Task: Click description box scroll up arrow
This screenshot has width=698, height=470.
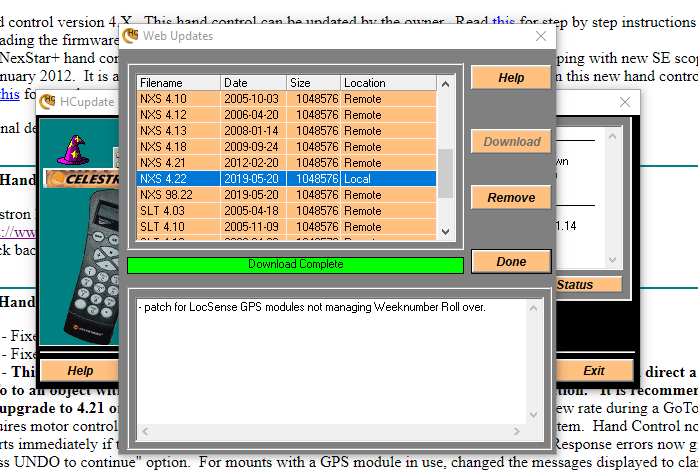Action: point(533,308)
